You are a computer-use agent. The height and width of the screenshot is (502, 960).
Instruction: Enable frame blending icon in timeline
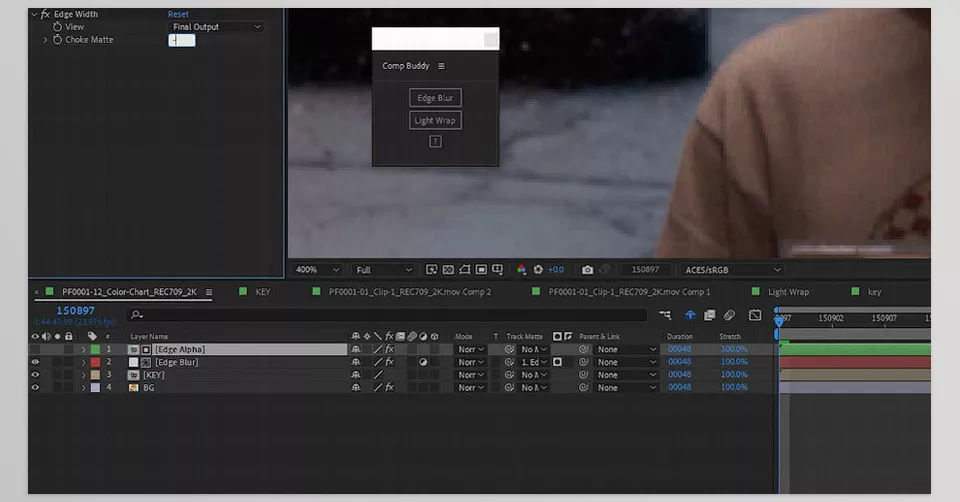tap(710, 315)
